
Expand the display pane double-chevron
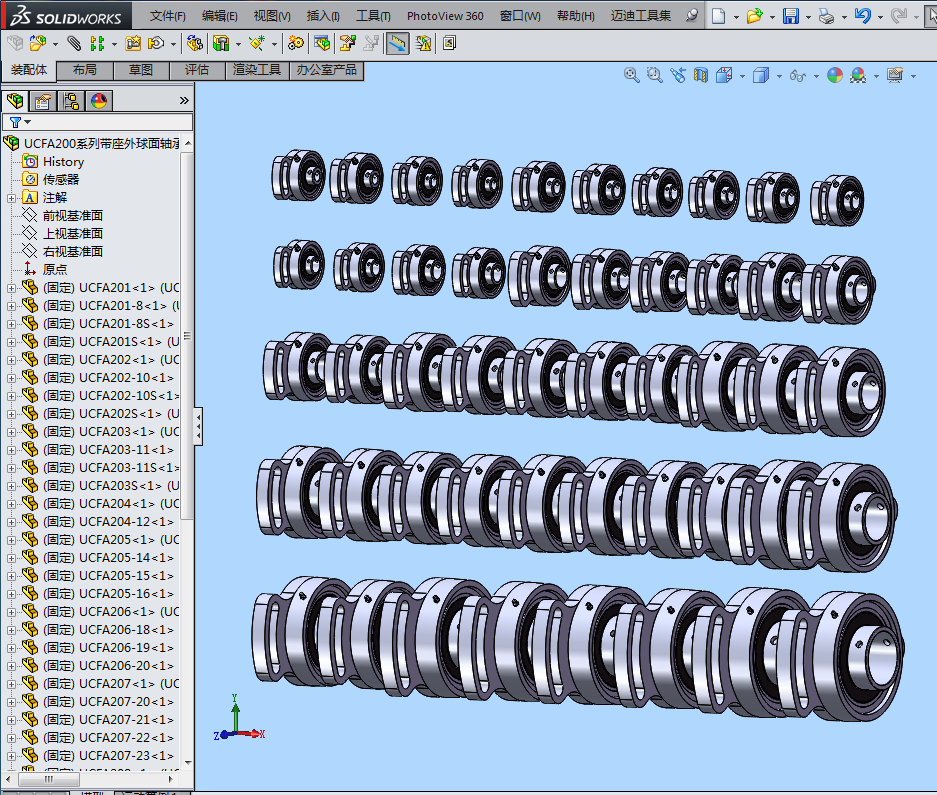(x=184, y=100)
